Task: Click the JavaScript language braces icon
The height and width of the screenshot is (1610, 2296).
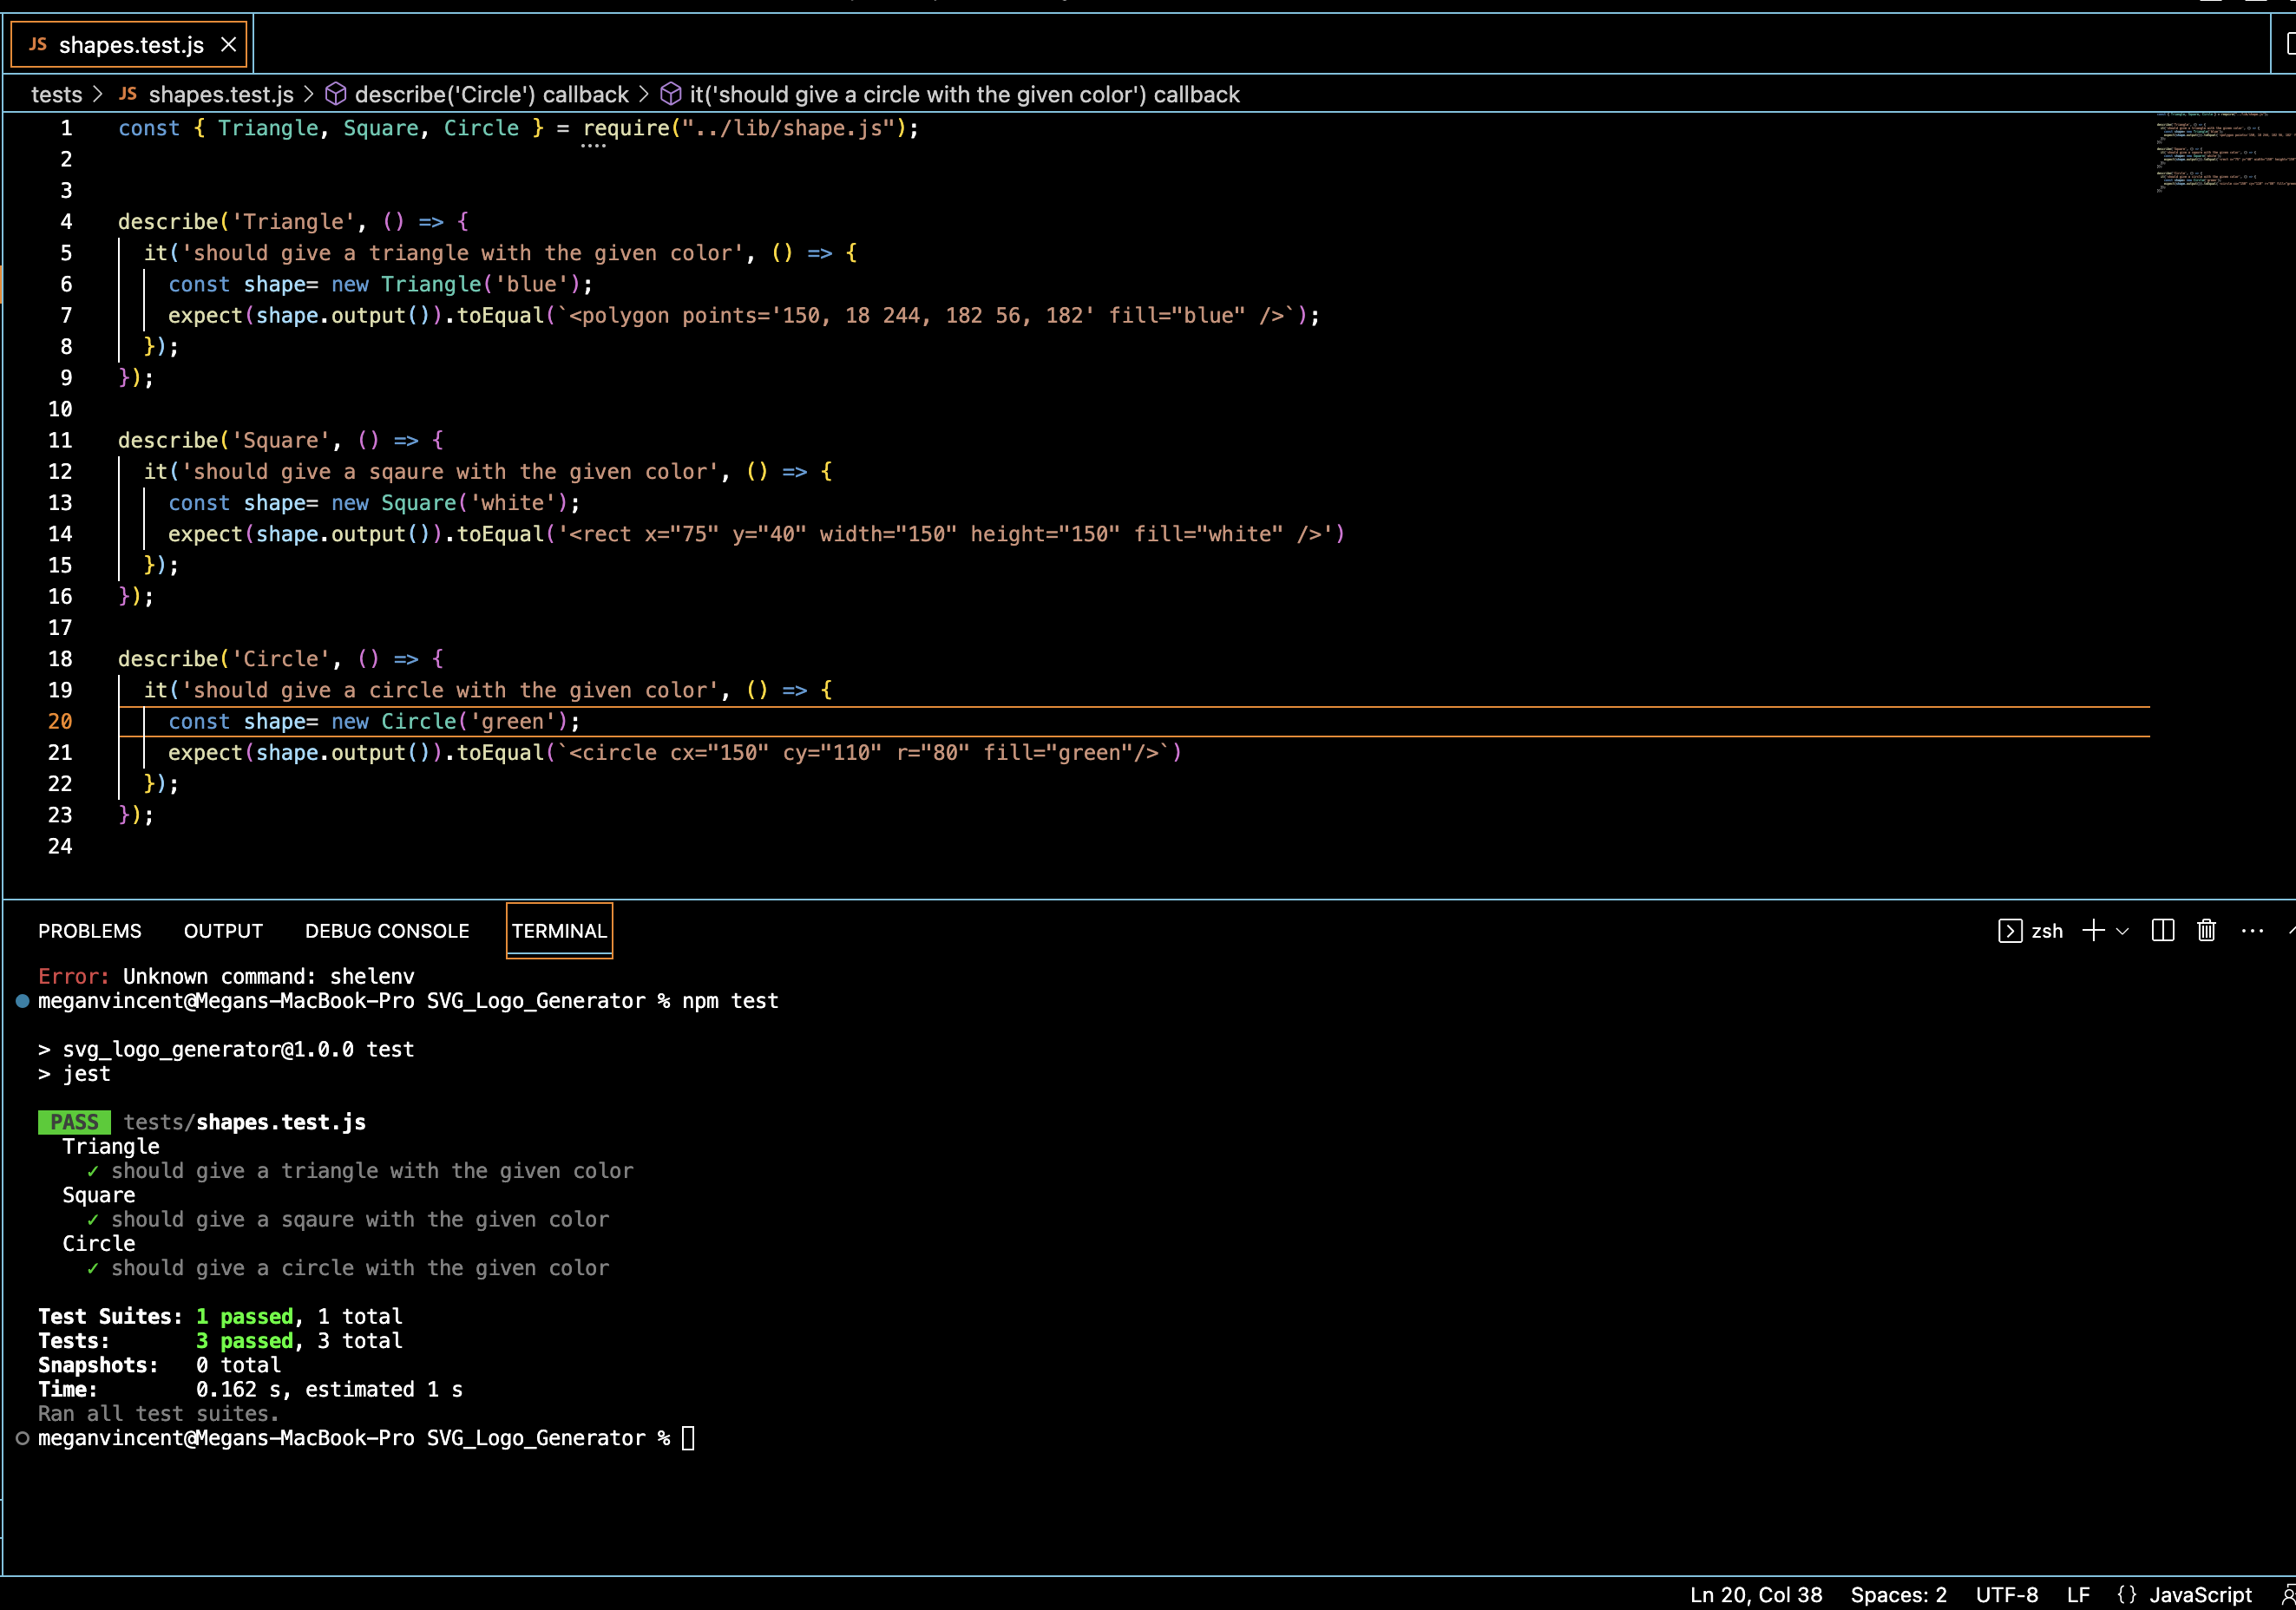Action: tap(2127, 1594)
